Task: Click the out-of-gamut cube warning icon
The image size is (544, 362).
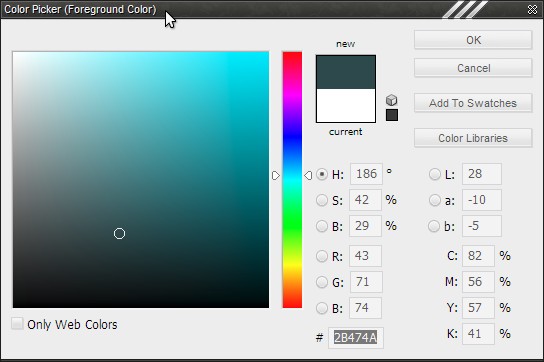Action: (x=392, y=100)
